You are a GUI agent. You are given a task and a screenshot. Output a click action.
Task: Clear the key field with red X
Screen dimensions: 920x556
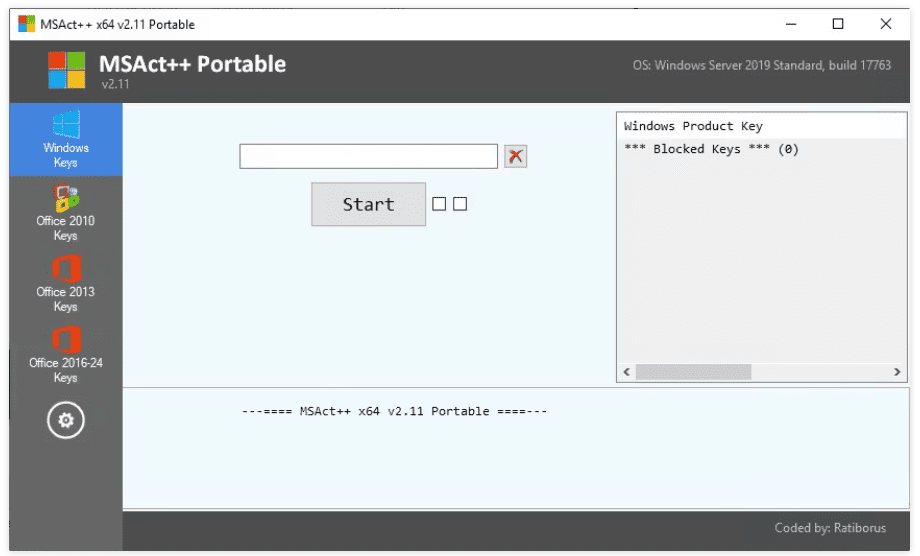point(515,157)
